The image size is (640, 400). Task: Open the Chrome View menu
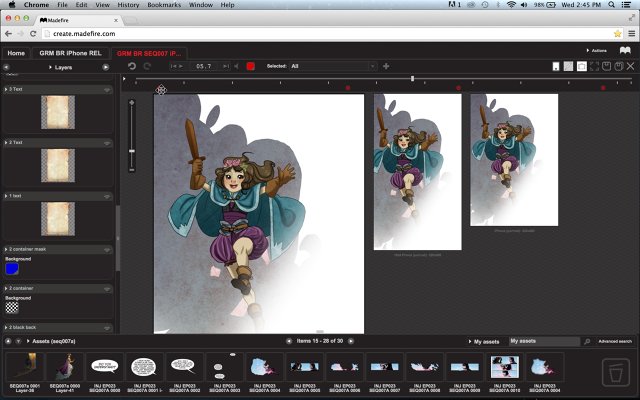coord(102,5)
